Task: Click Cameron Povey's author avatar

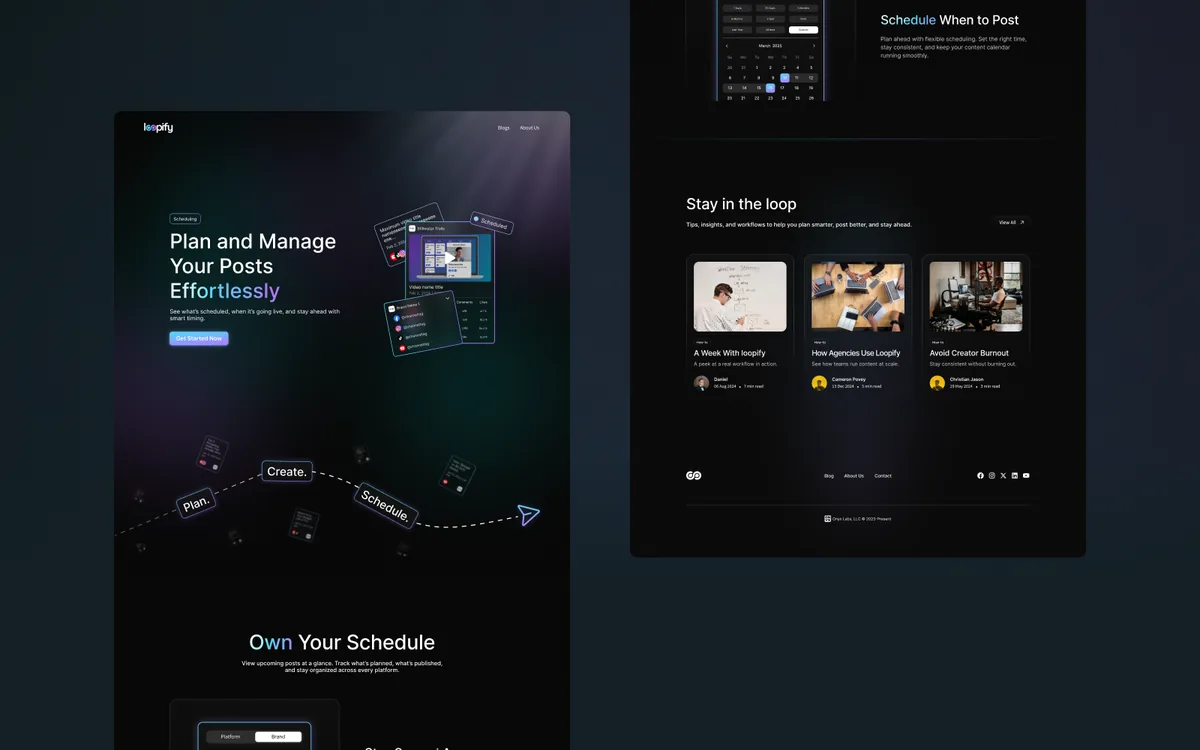Action: click(819, 383)
